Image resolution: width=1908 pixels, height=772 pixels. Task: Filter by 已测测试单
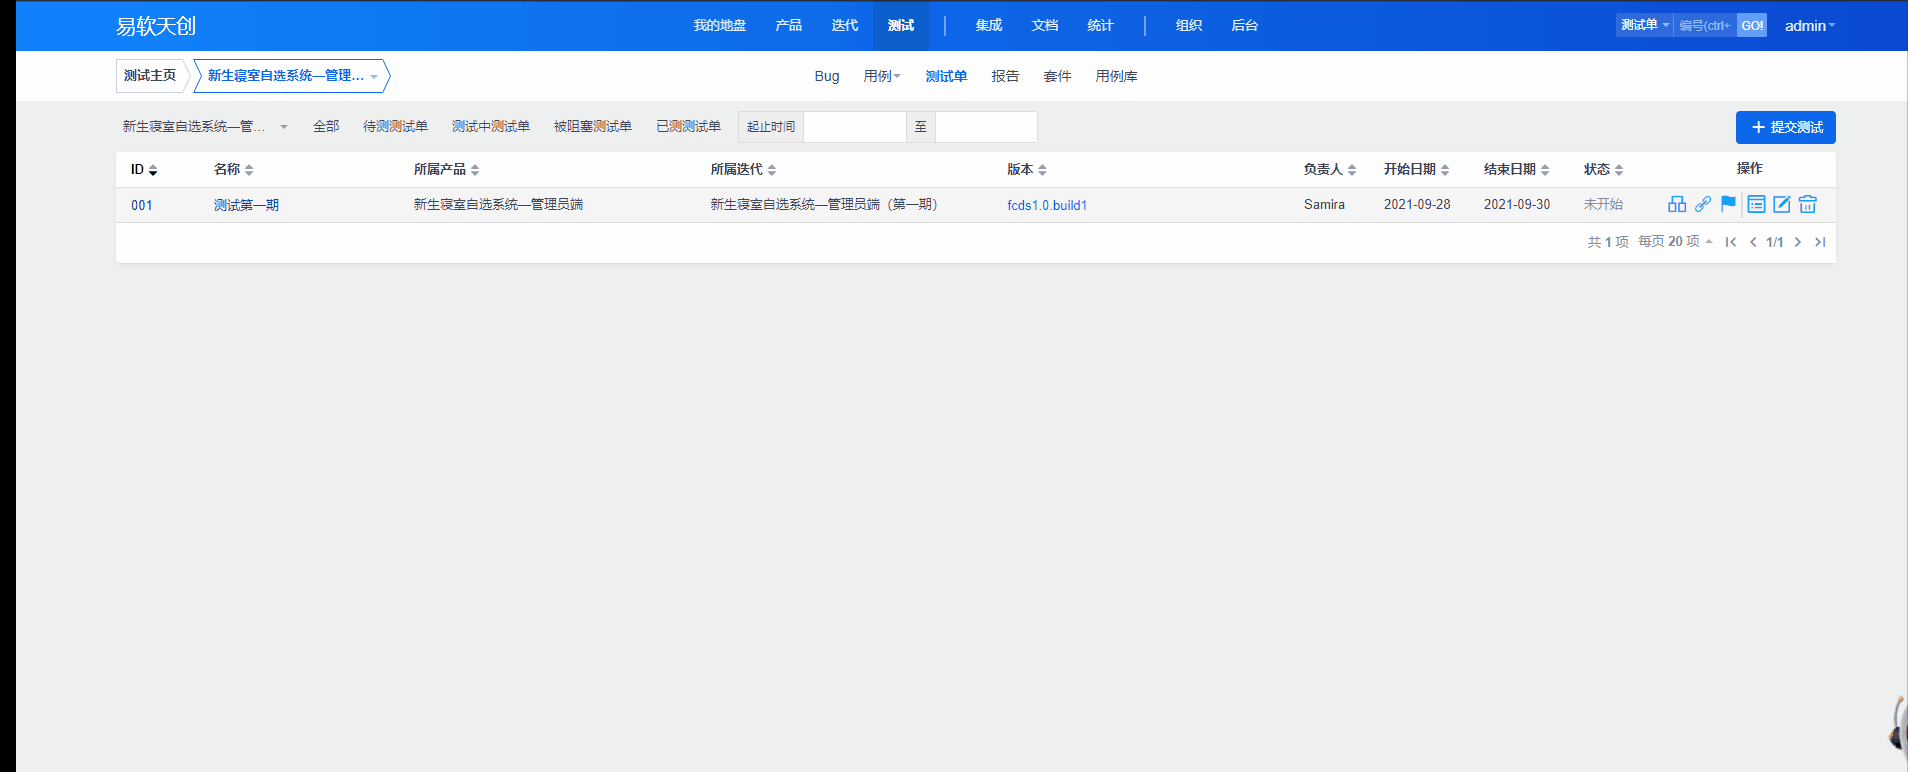point(688,127)
